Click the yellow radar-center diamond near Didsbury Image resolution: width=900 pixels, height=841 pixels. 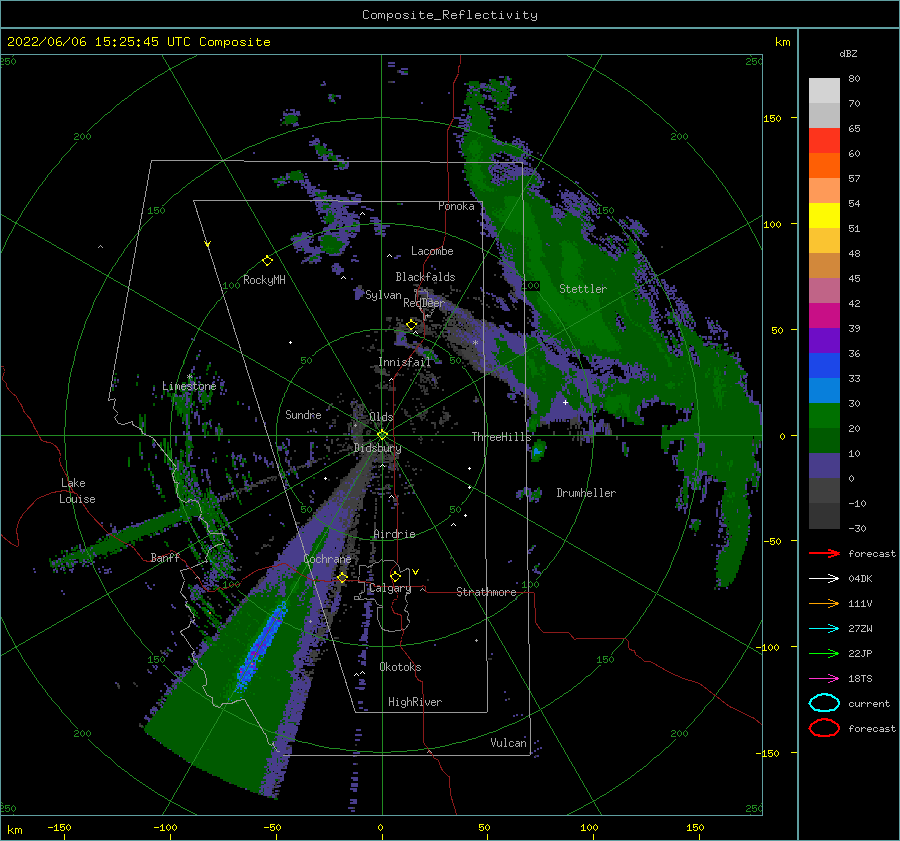click(382, 435)
